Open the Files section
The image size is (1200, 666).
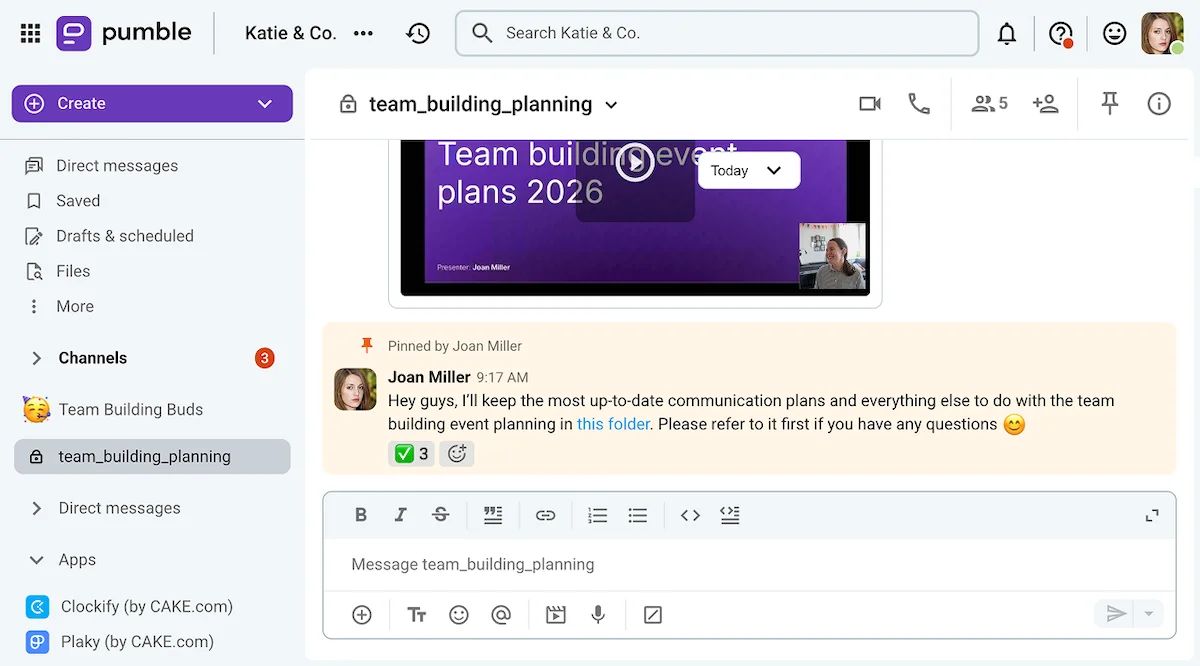pos(57,271)
